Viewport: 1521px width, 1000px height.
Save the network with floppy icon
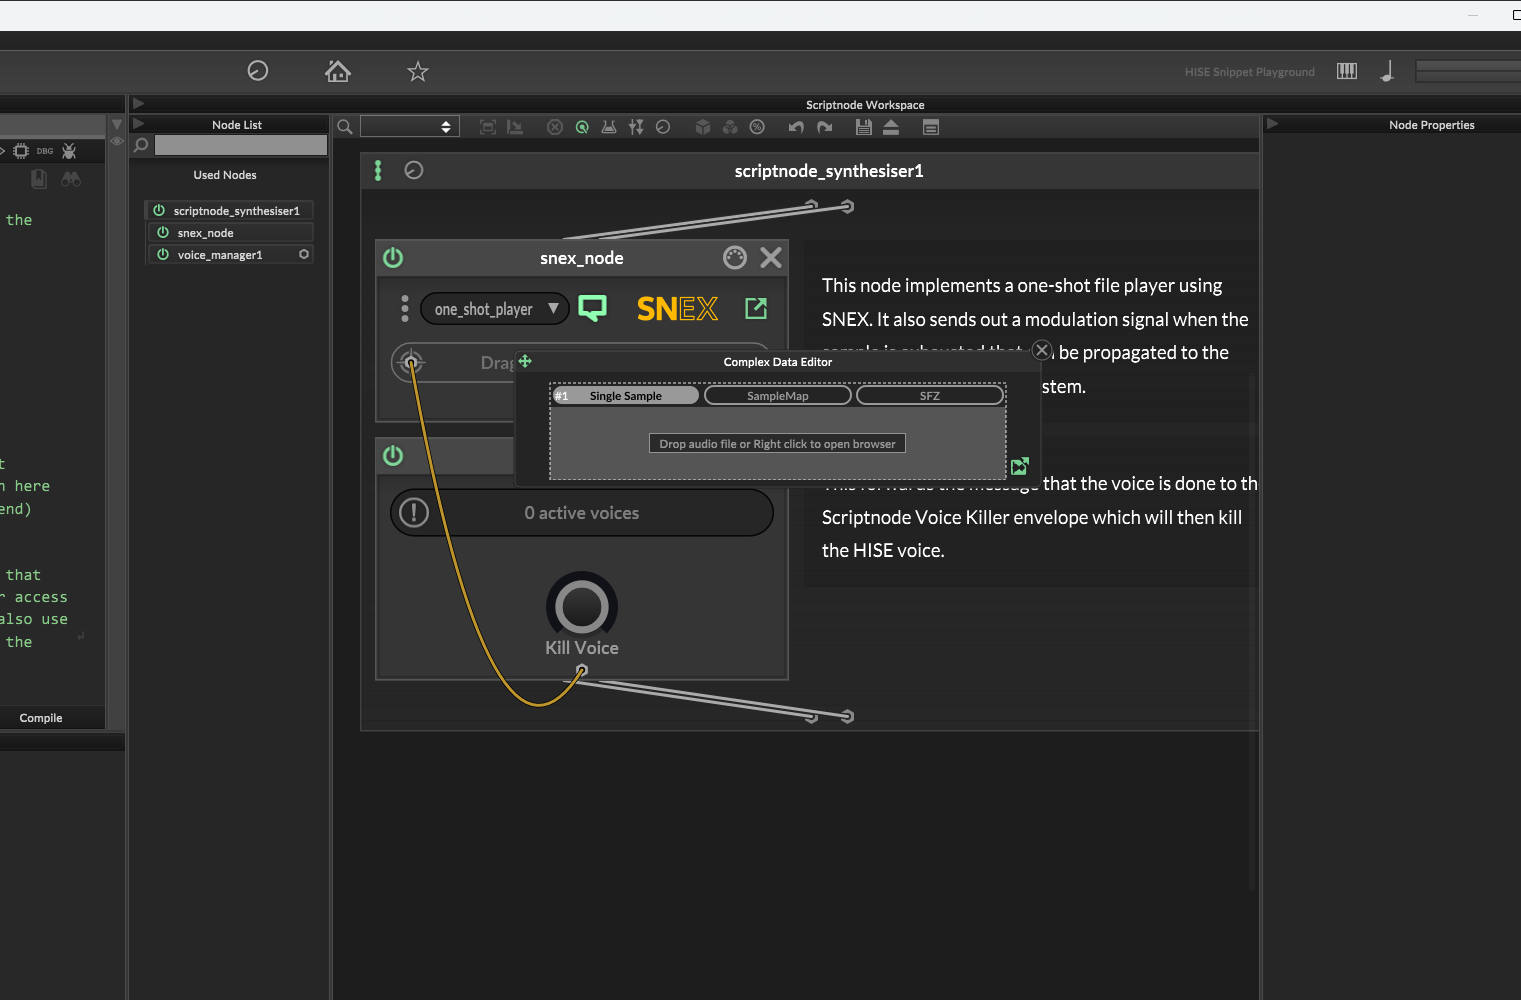pos(864,127)
